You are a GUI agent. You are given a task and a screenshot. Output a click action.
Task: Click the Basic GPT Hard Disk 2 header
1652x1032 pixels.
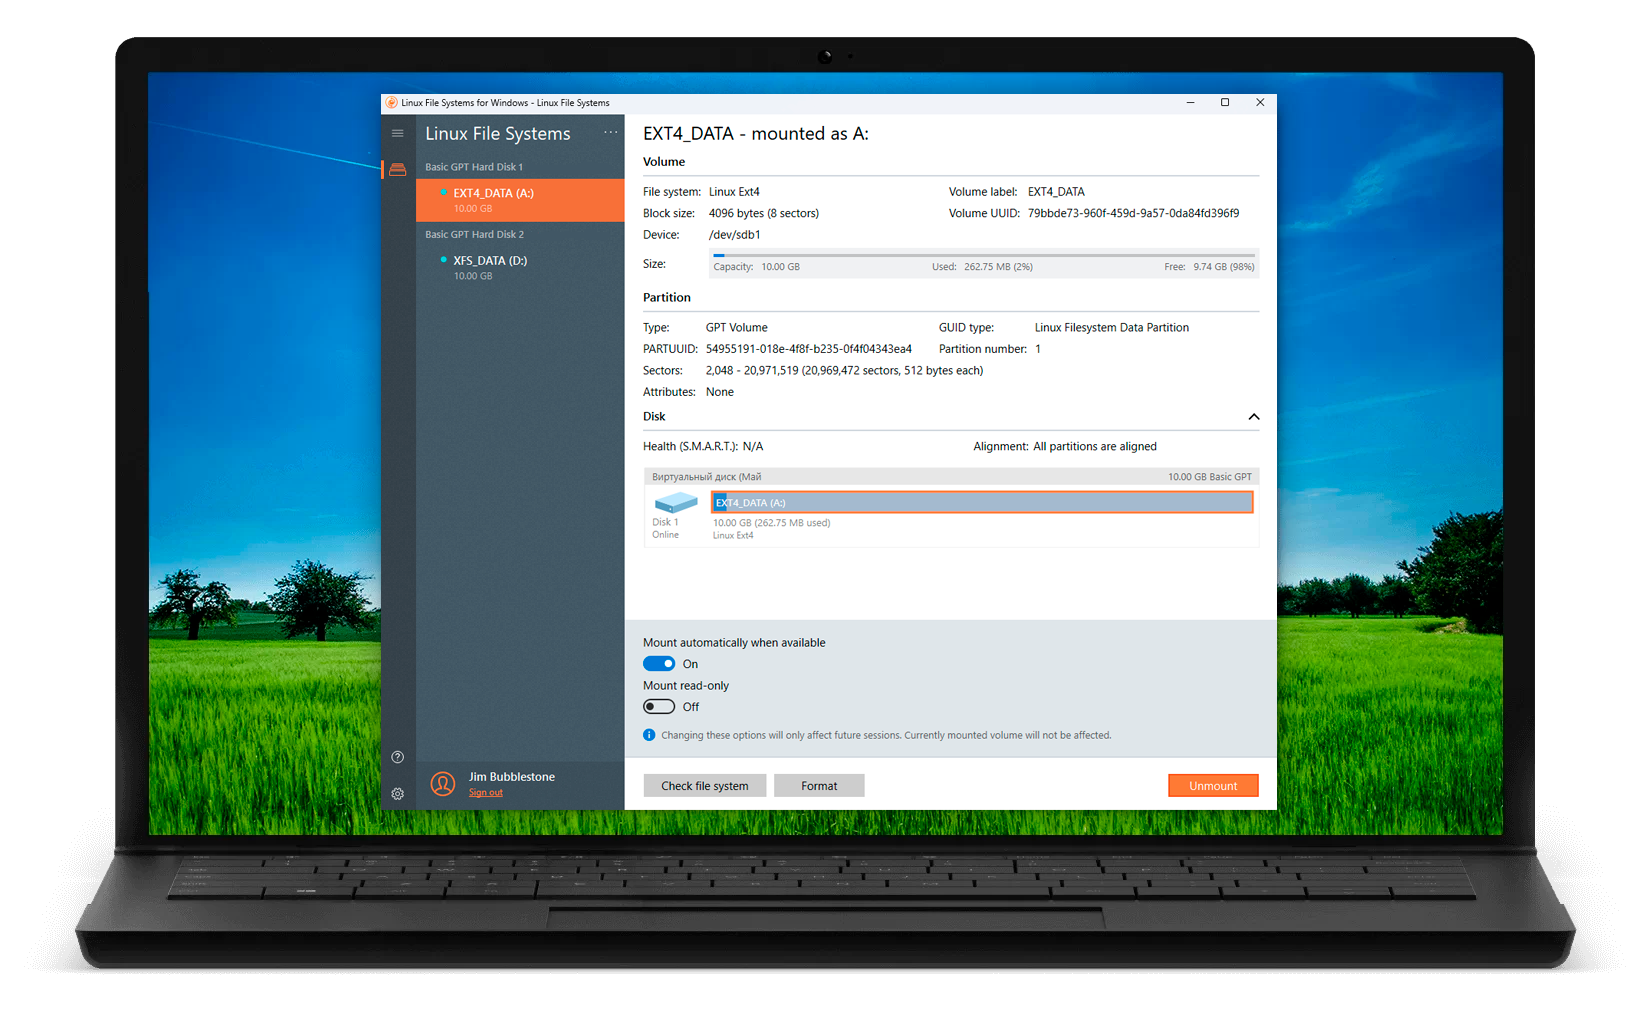(474, 234)
